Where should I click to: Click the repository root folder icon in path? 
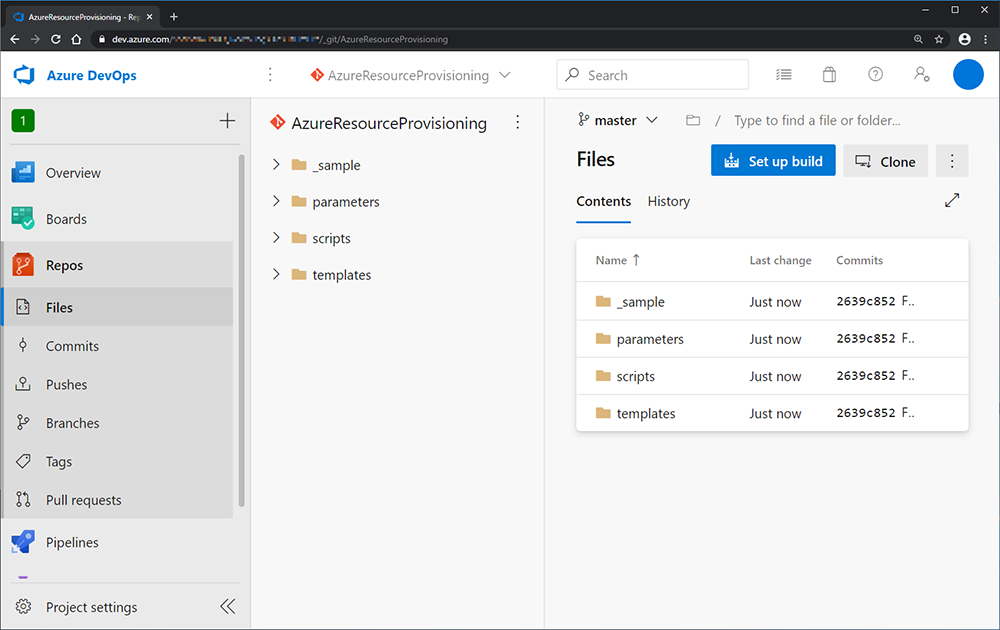coord(693,121)
